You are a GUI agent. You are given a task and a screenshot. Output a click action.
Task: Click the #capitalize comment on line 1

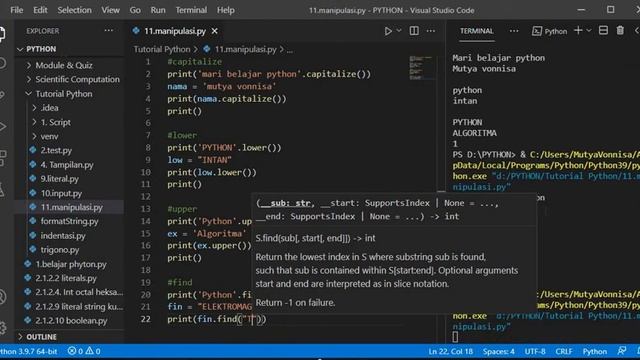[x=194, y=62]
